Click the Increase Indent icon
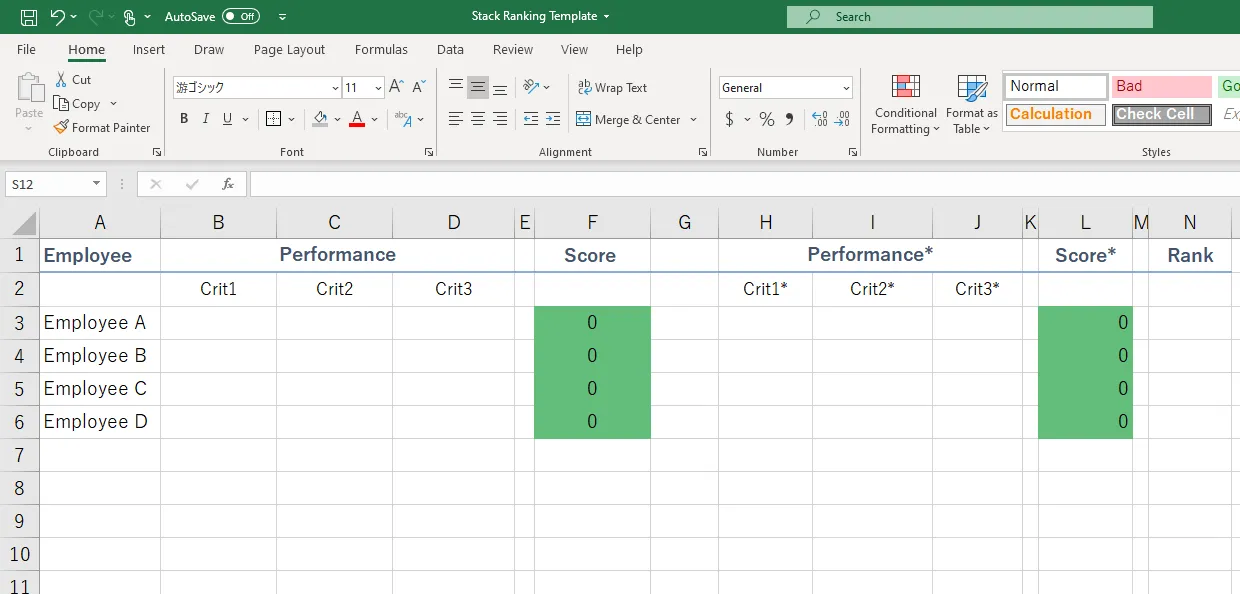Screen dimensions: 1240x594 [x=553, y=120]
